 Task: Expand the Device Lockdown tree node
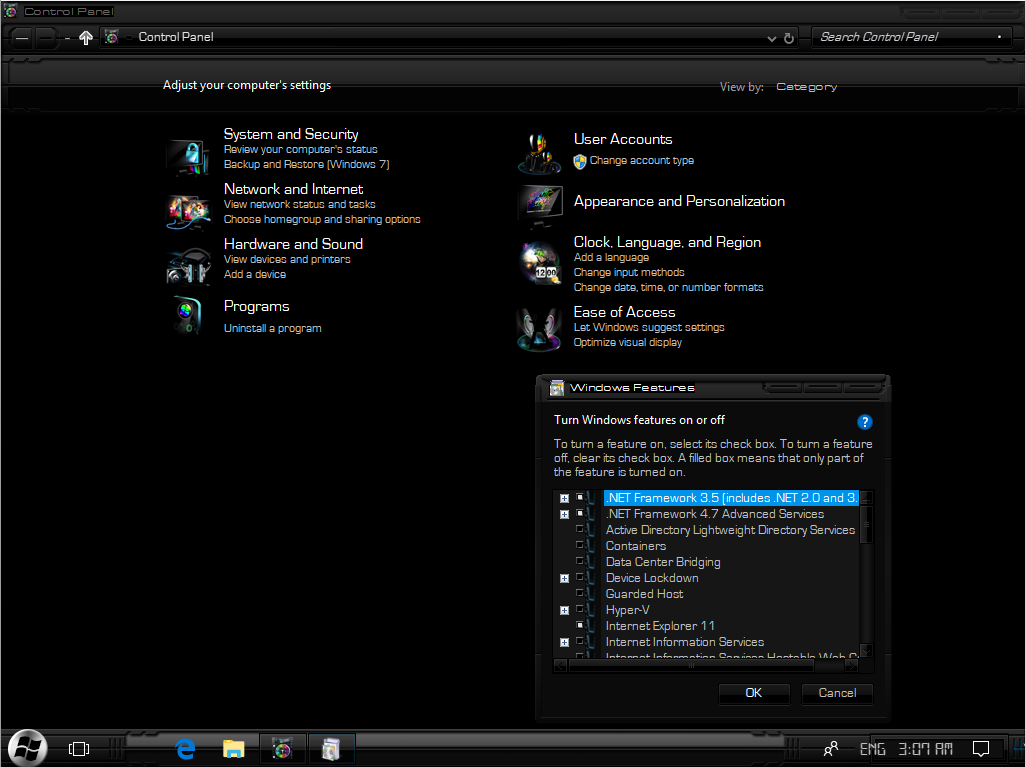[x=564, y=579]
